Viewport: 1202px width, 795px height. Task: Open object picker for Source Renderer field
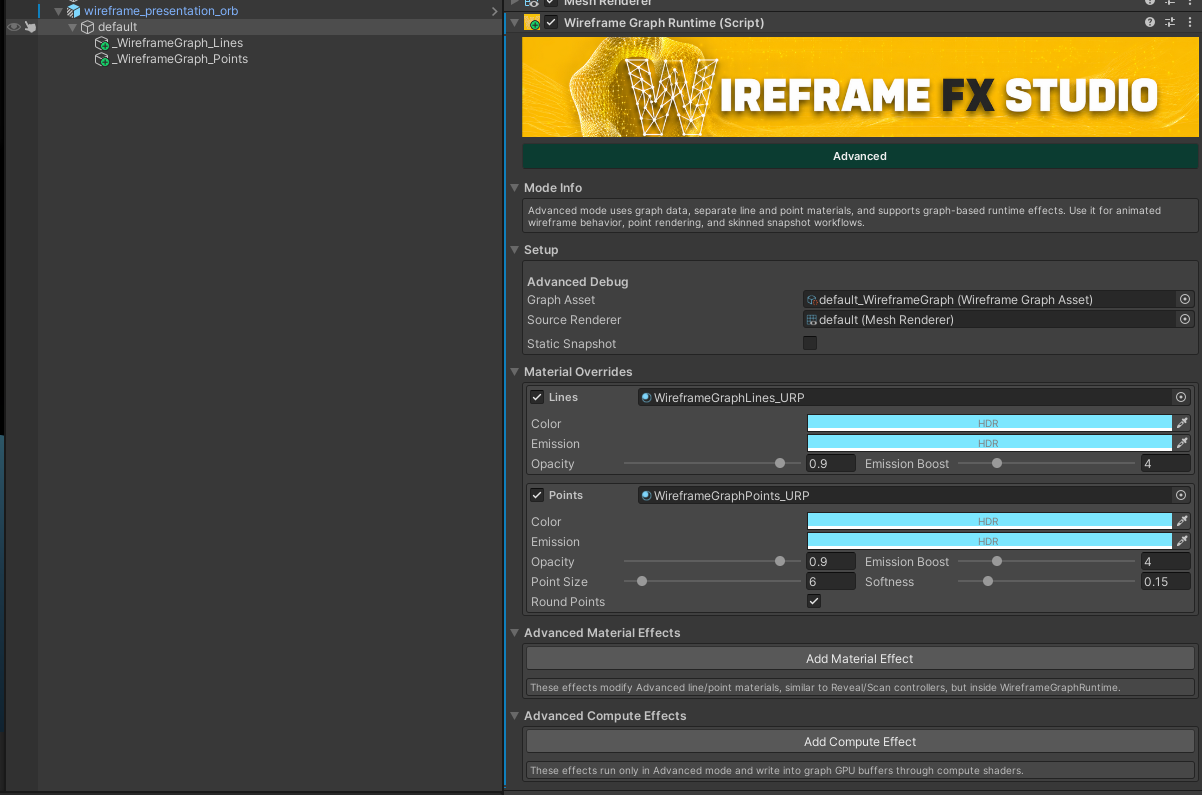click(1185, 319)
